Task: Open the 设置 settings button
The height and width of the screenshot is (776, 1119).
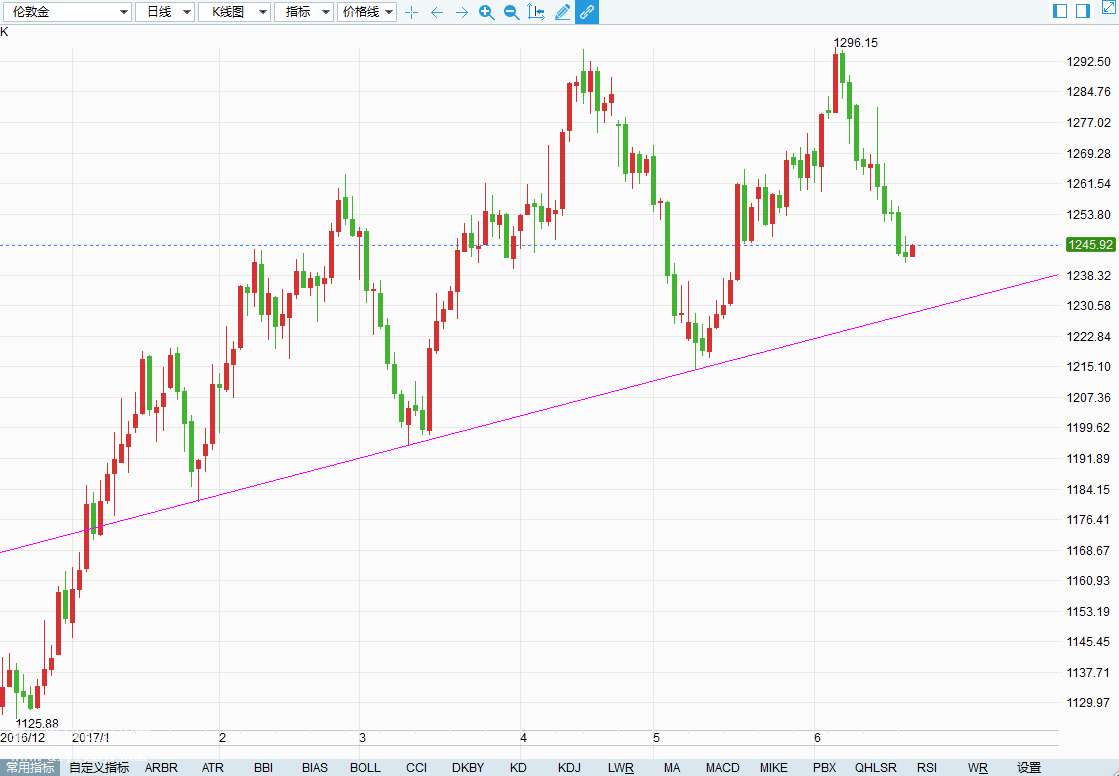Action: click(1029, 767)
